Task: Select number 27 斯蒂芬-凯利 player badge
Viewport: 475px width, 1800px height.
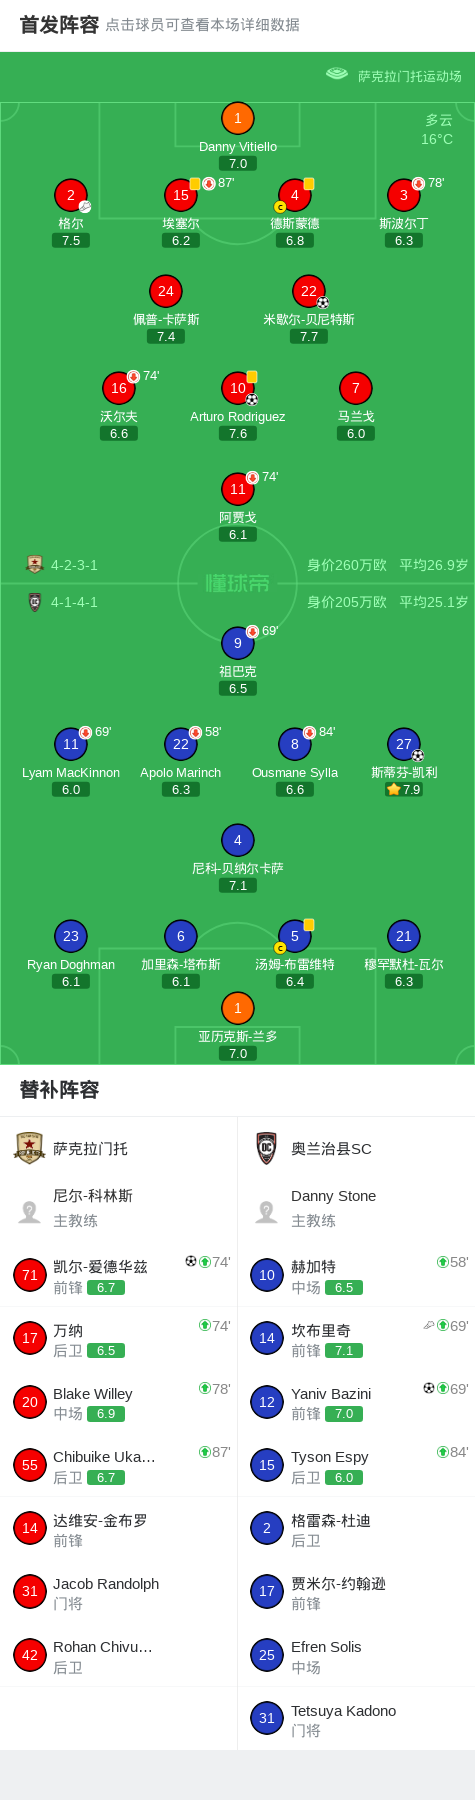Action: coord(404,744)
